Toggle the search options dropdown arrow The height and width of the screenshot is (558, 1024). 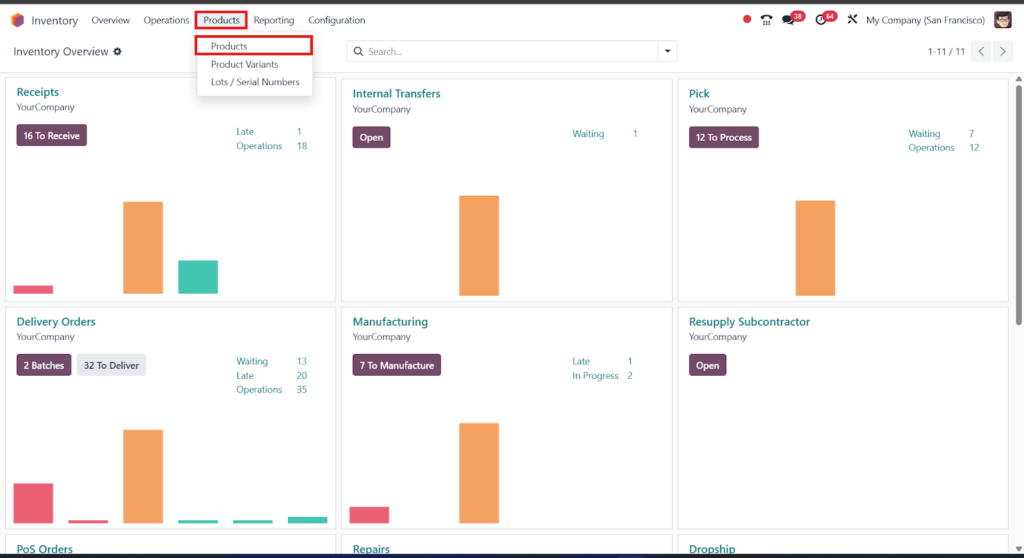[667, 51]
